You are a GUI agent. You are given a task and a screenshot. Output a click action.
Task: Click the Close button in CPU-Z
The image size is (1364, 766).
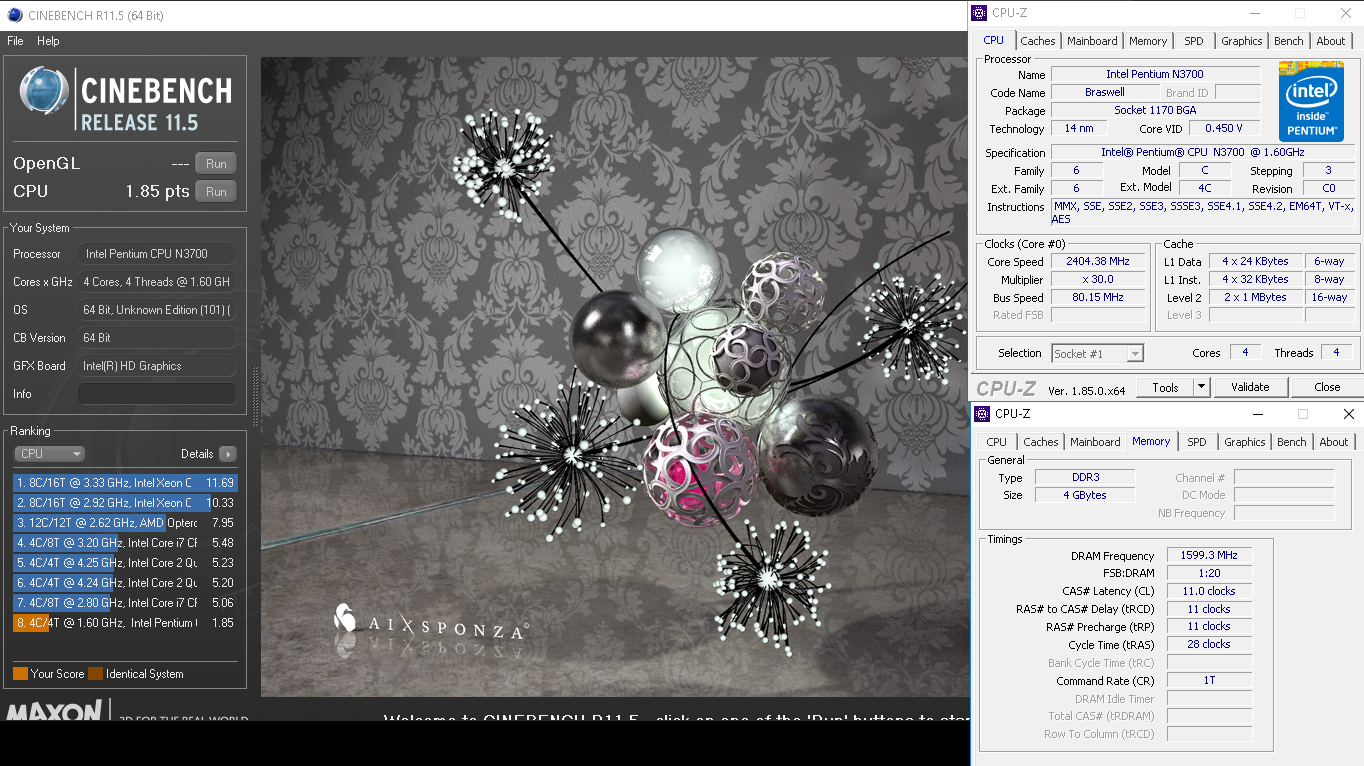point(1327,387)
